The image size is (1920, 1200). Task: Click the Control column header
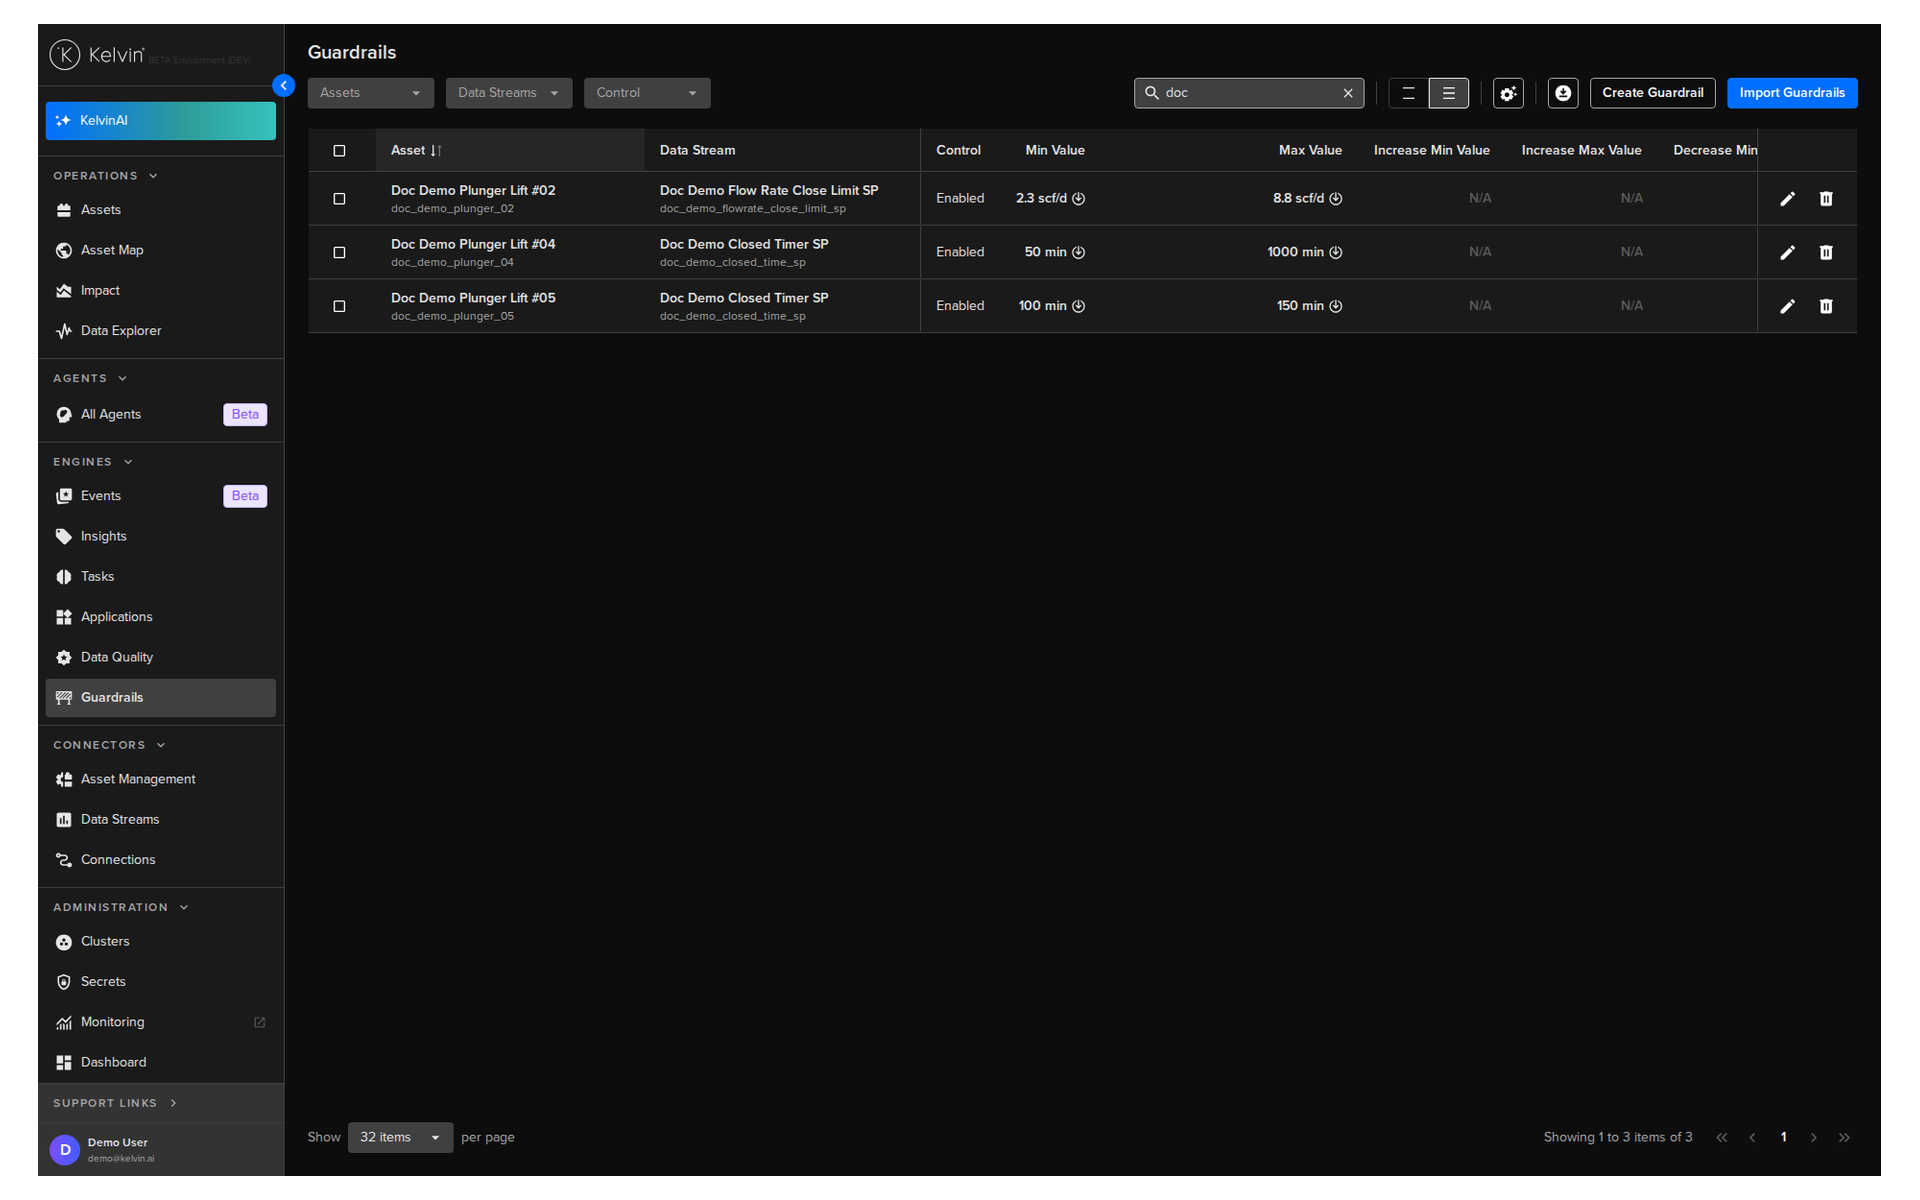(958, 151)
